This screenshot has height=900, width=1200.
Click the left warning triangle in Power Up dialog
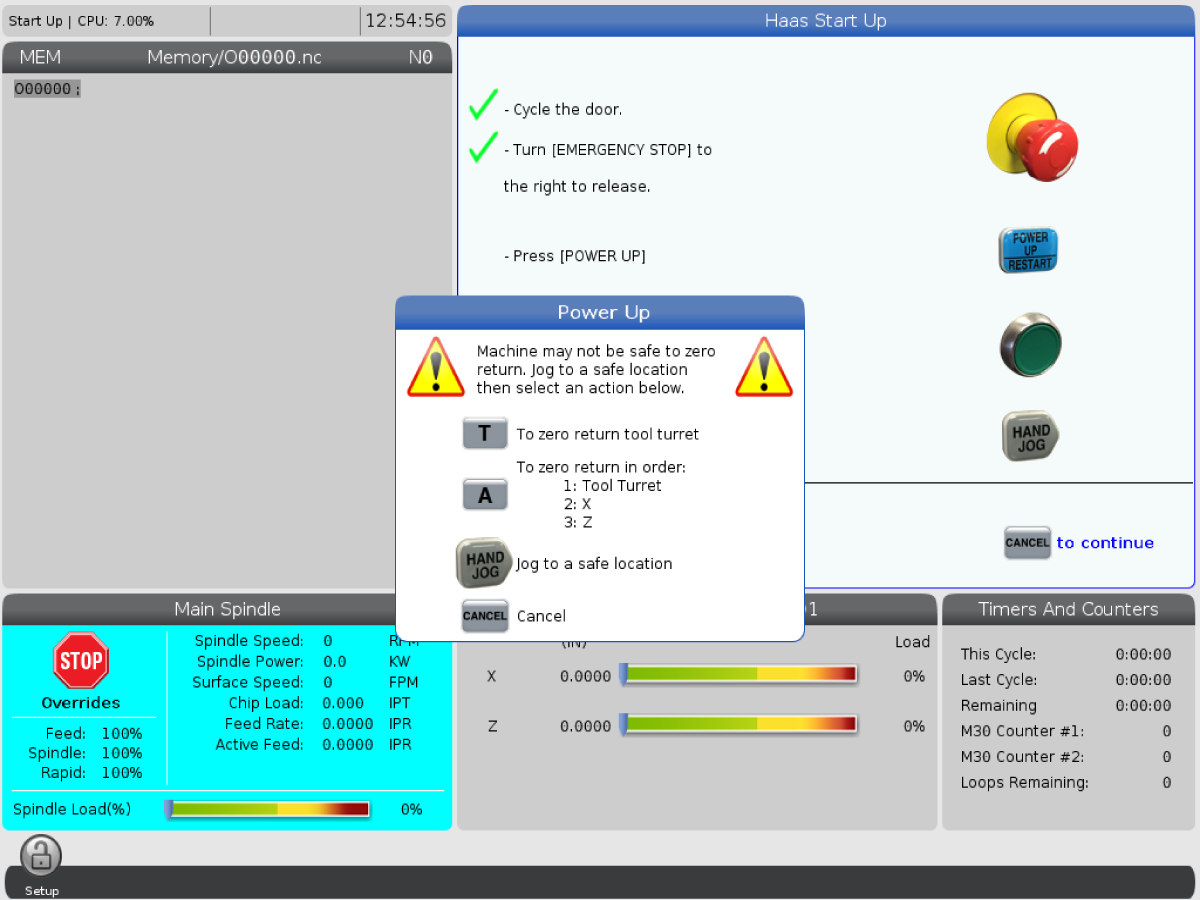click(436, 367)
